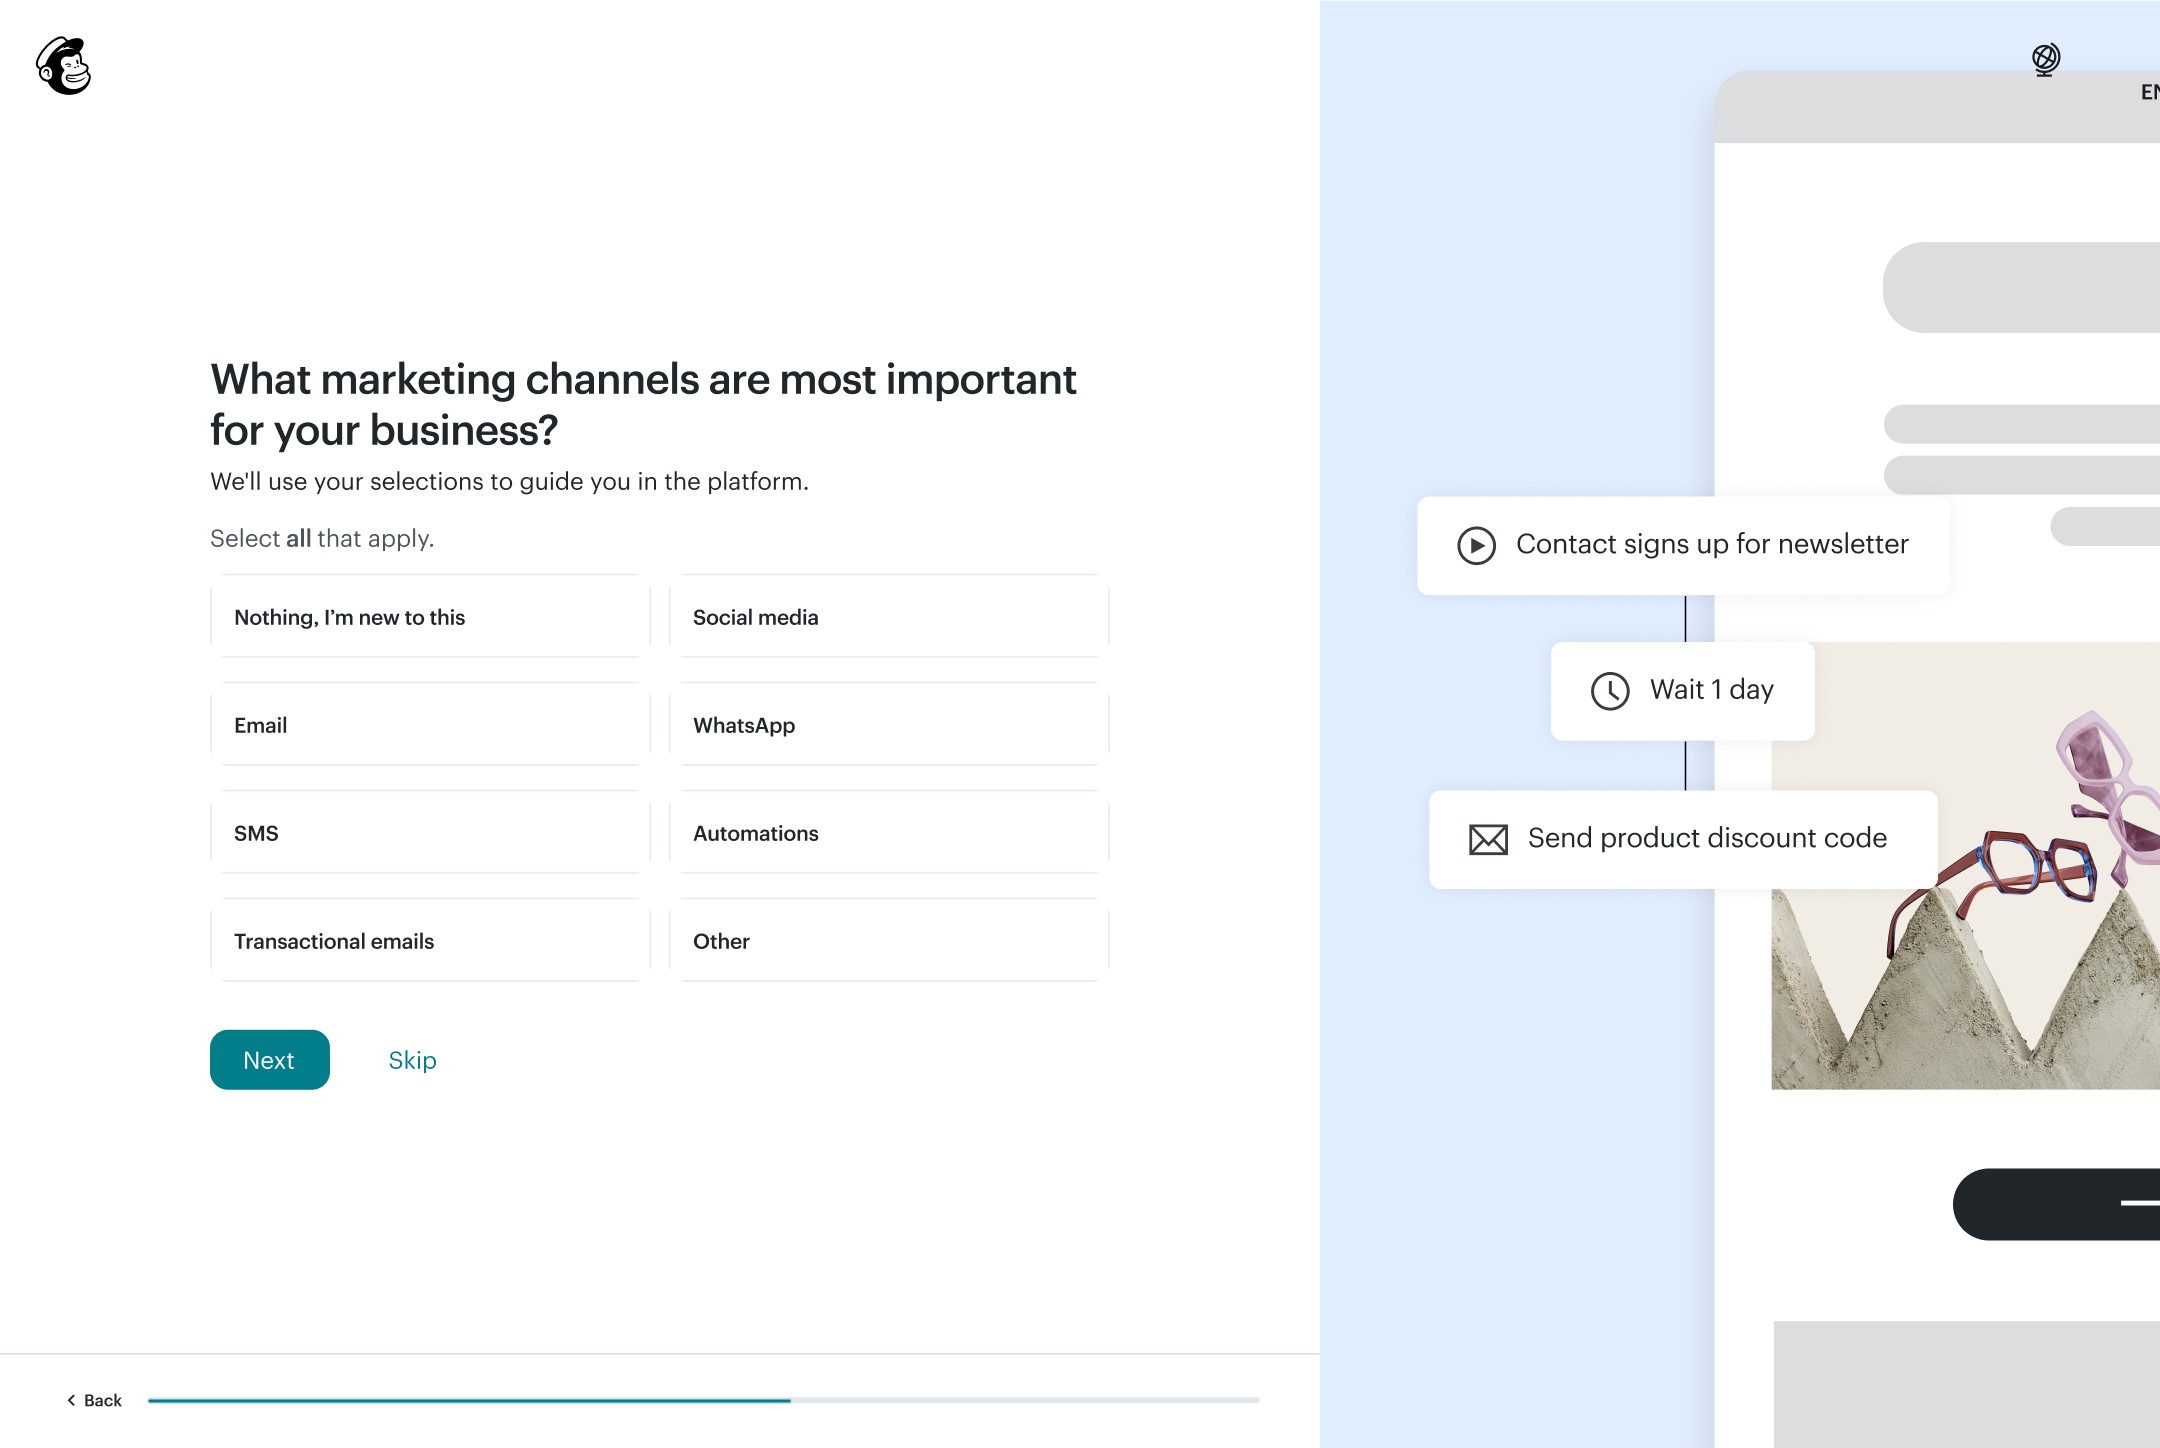
Task: Choose the SMS channel option
Action: pos(430,833)
